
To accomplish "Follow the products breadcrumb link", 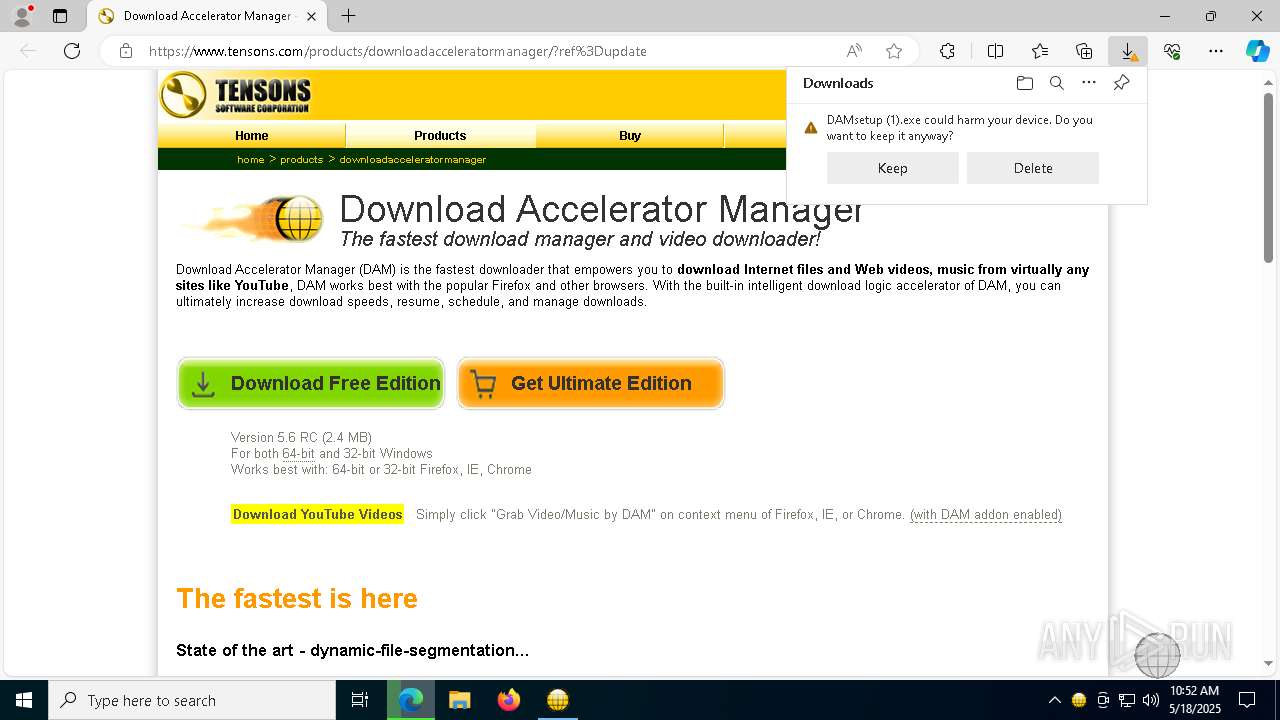I will tap(301, 159).
